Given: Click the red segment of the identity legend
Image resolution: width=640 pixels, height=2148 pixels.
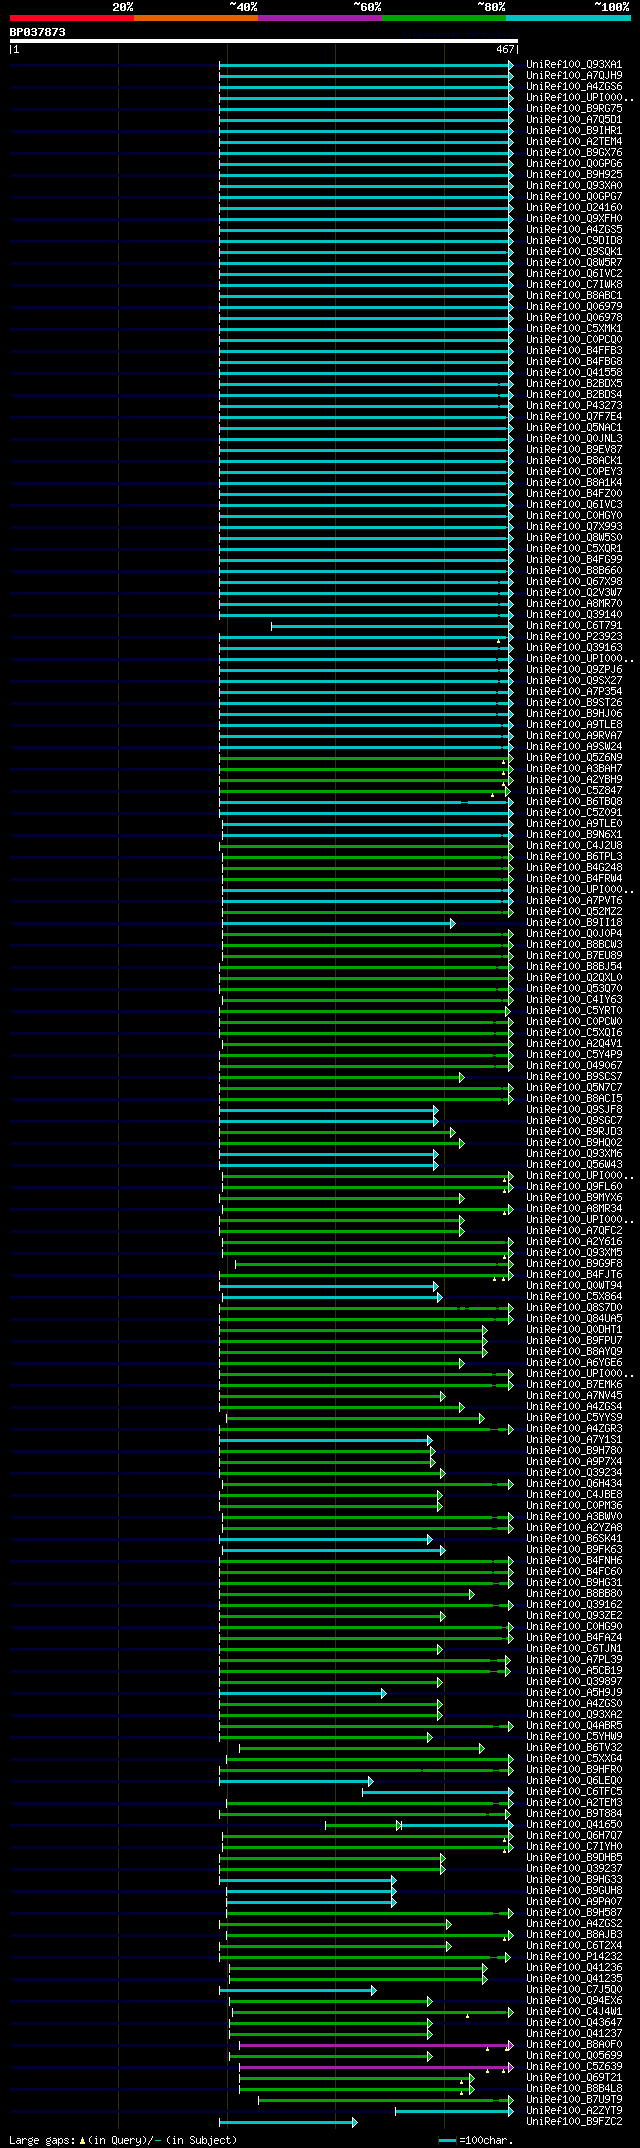Looking at the screenshot, I should (72, 18).
